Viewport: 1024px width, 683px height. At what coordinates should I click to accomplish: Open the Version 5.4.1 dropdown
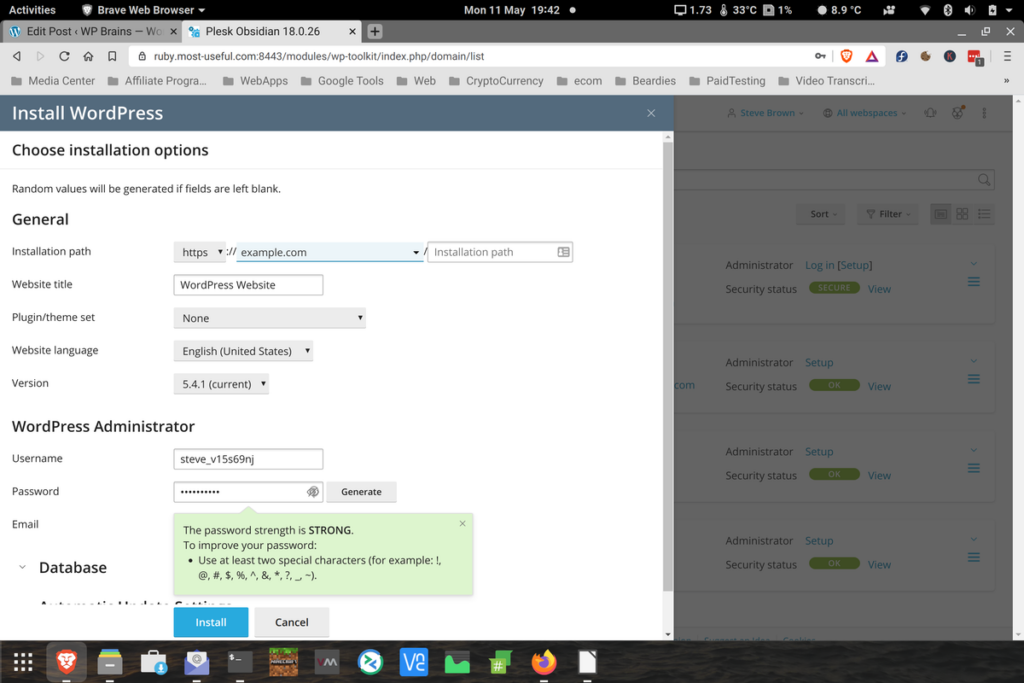(221, 384)
